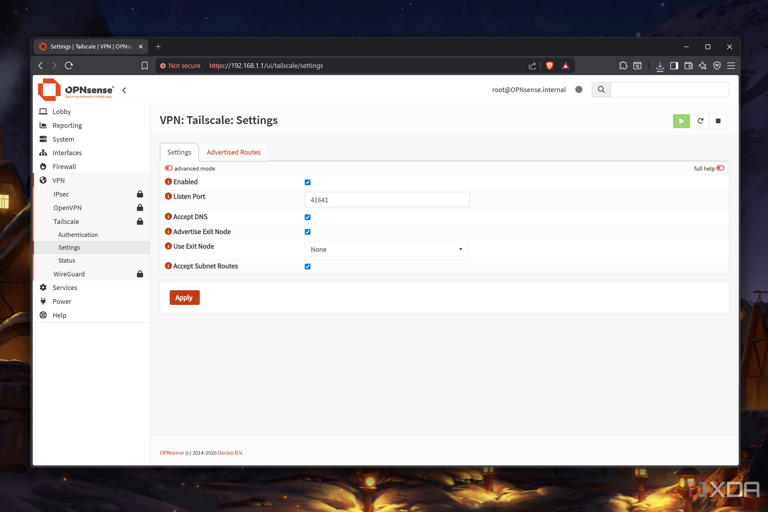768x512 pixels.
Task: Stop the Tailscale service with stop icon
Action: 718,121
